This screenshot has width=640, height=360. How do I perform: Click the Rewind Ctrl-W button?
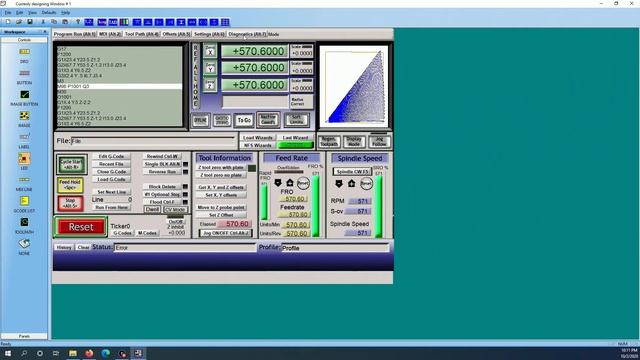click(162, 156)
